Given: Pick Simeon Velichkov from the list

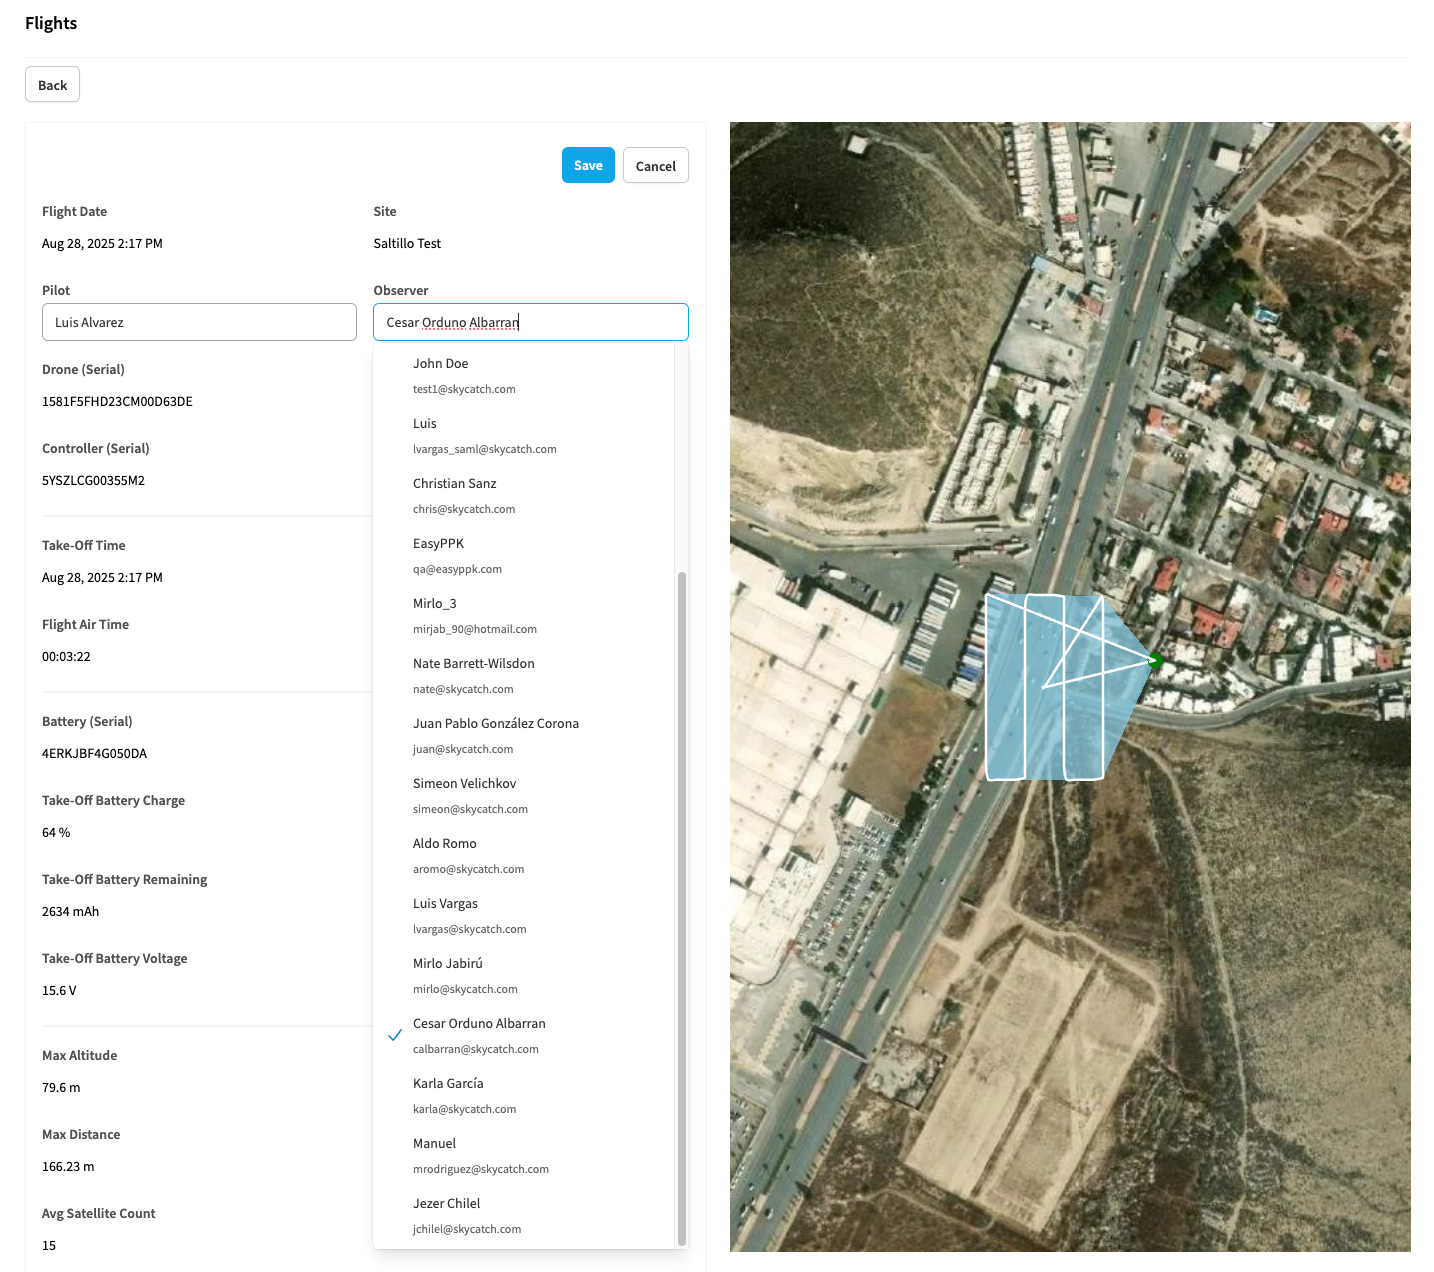Looking at the screenshot, I should (524, 796).
